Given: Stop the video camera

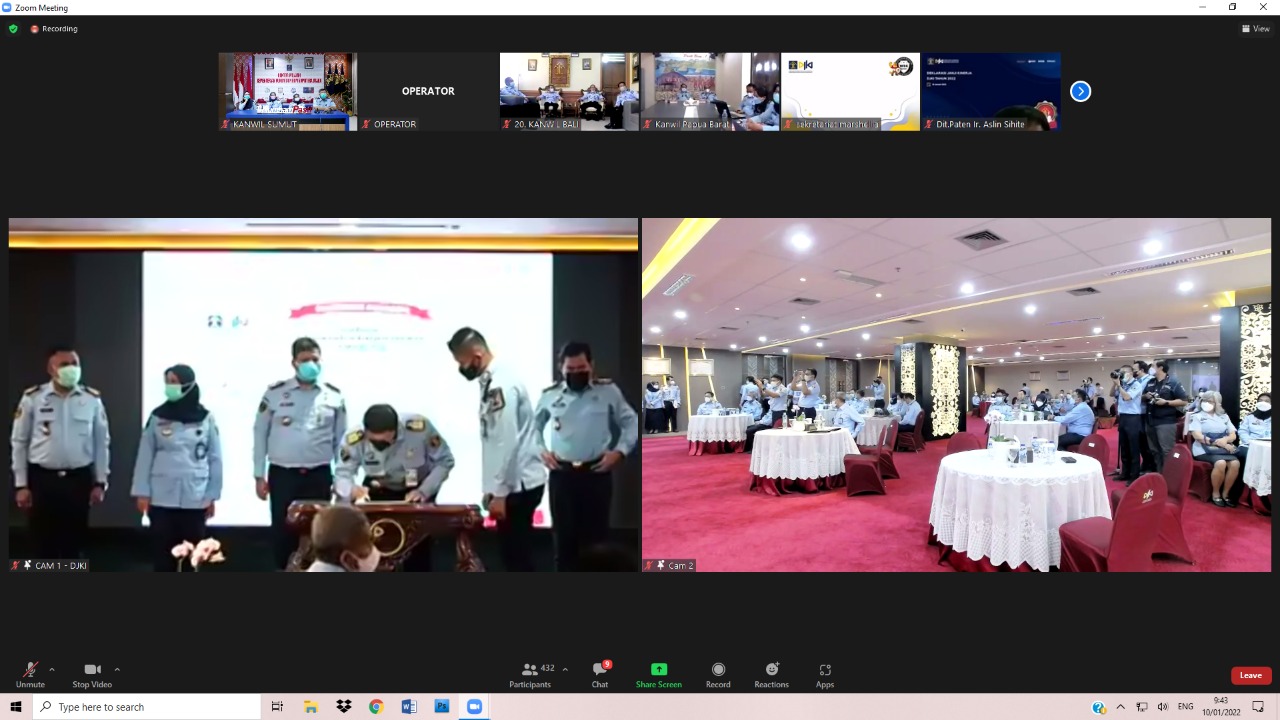Looking at the screenshot, I should [92, 674].
